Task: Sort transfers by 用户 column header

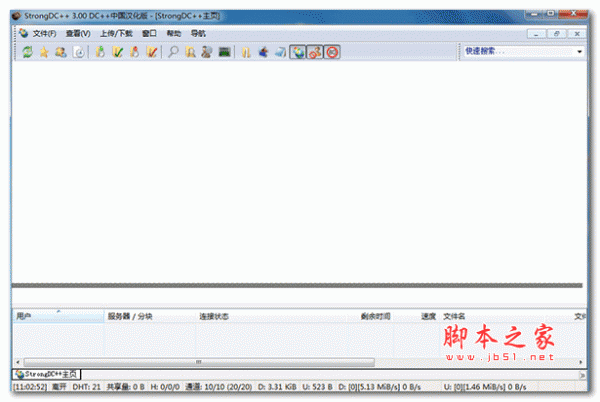Action: pyautogui.click(x=58, y=316)
